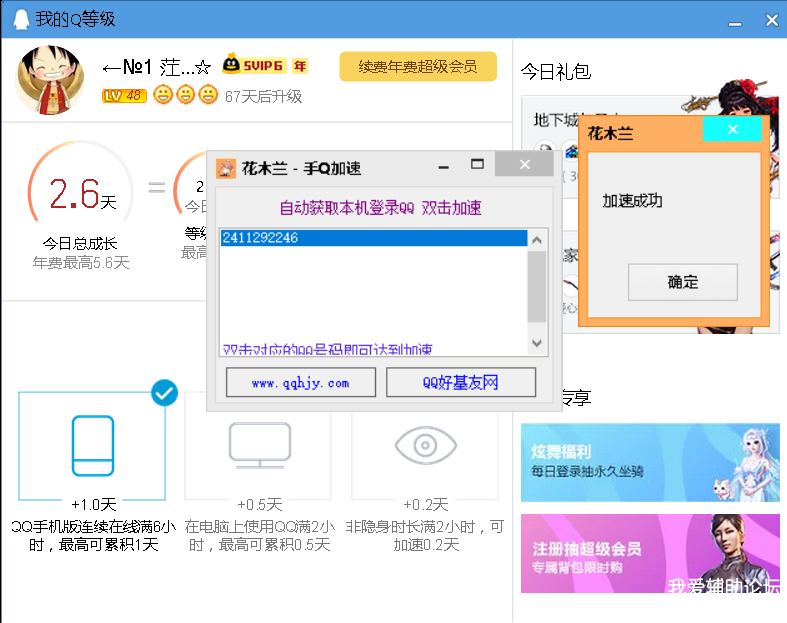787x623 pixels.
Task: Open the 炫舞福利 promotional banner
Action: (650, 462)
